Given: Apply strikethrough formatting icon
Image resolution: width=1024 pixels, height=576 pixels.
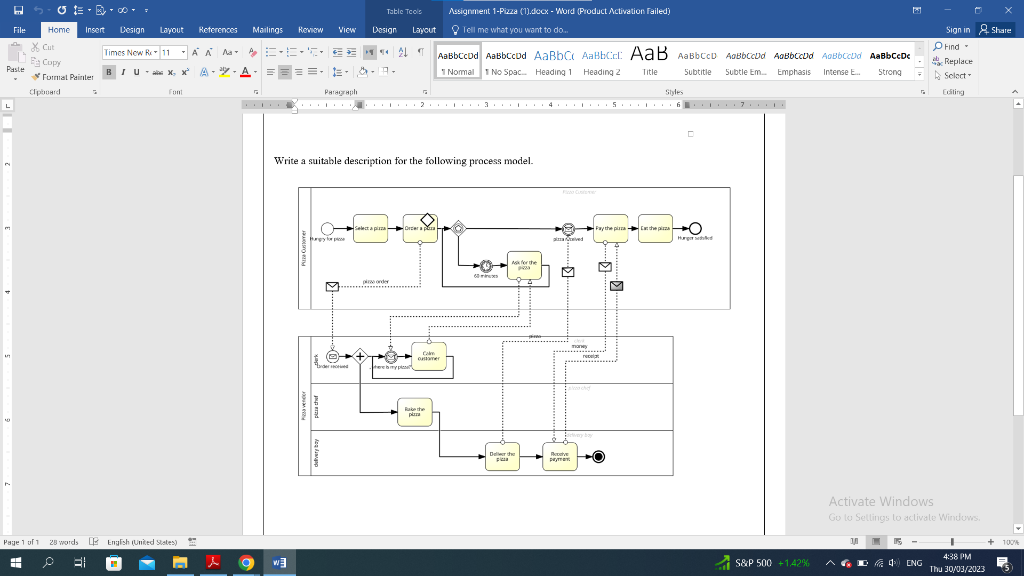Looking at the screenshot, I should point(157,72).
